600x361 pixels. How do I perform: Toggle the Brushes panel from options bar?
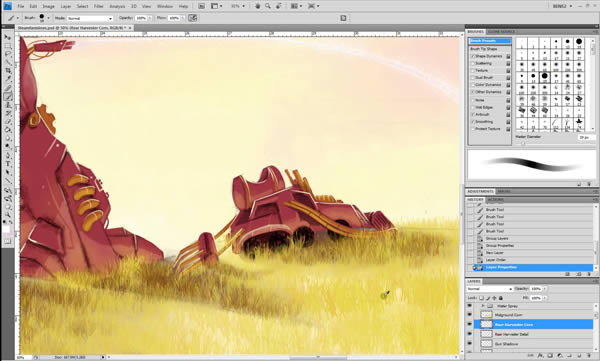343,18
